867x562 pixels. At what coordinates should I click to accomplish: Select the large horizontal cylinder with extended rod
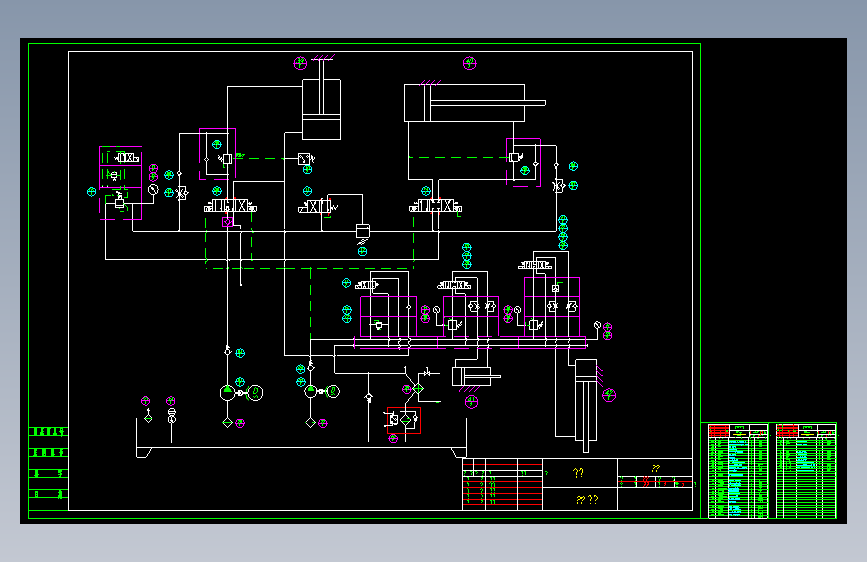pos(474,103)
